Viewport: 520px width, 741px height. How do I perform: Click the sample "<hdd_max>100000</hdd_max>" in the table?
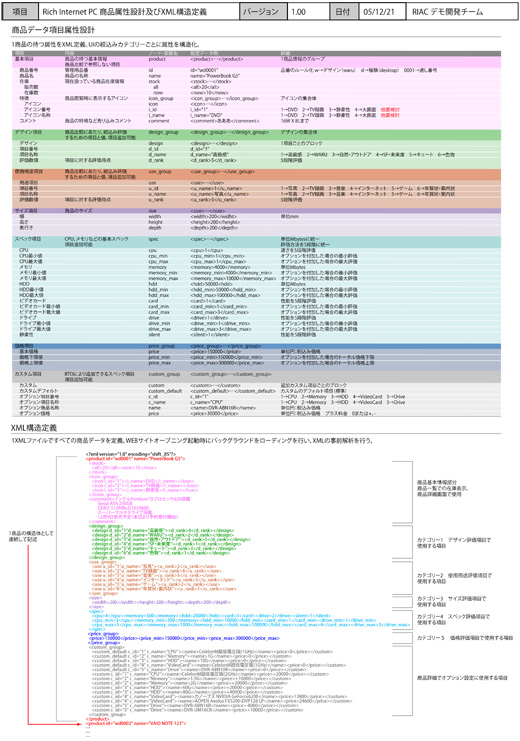(225, 295)
